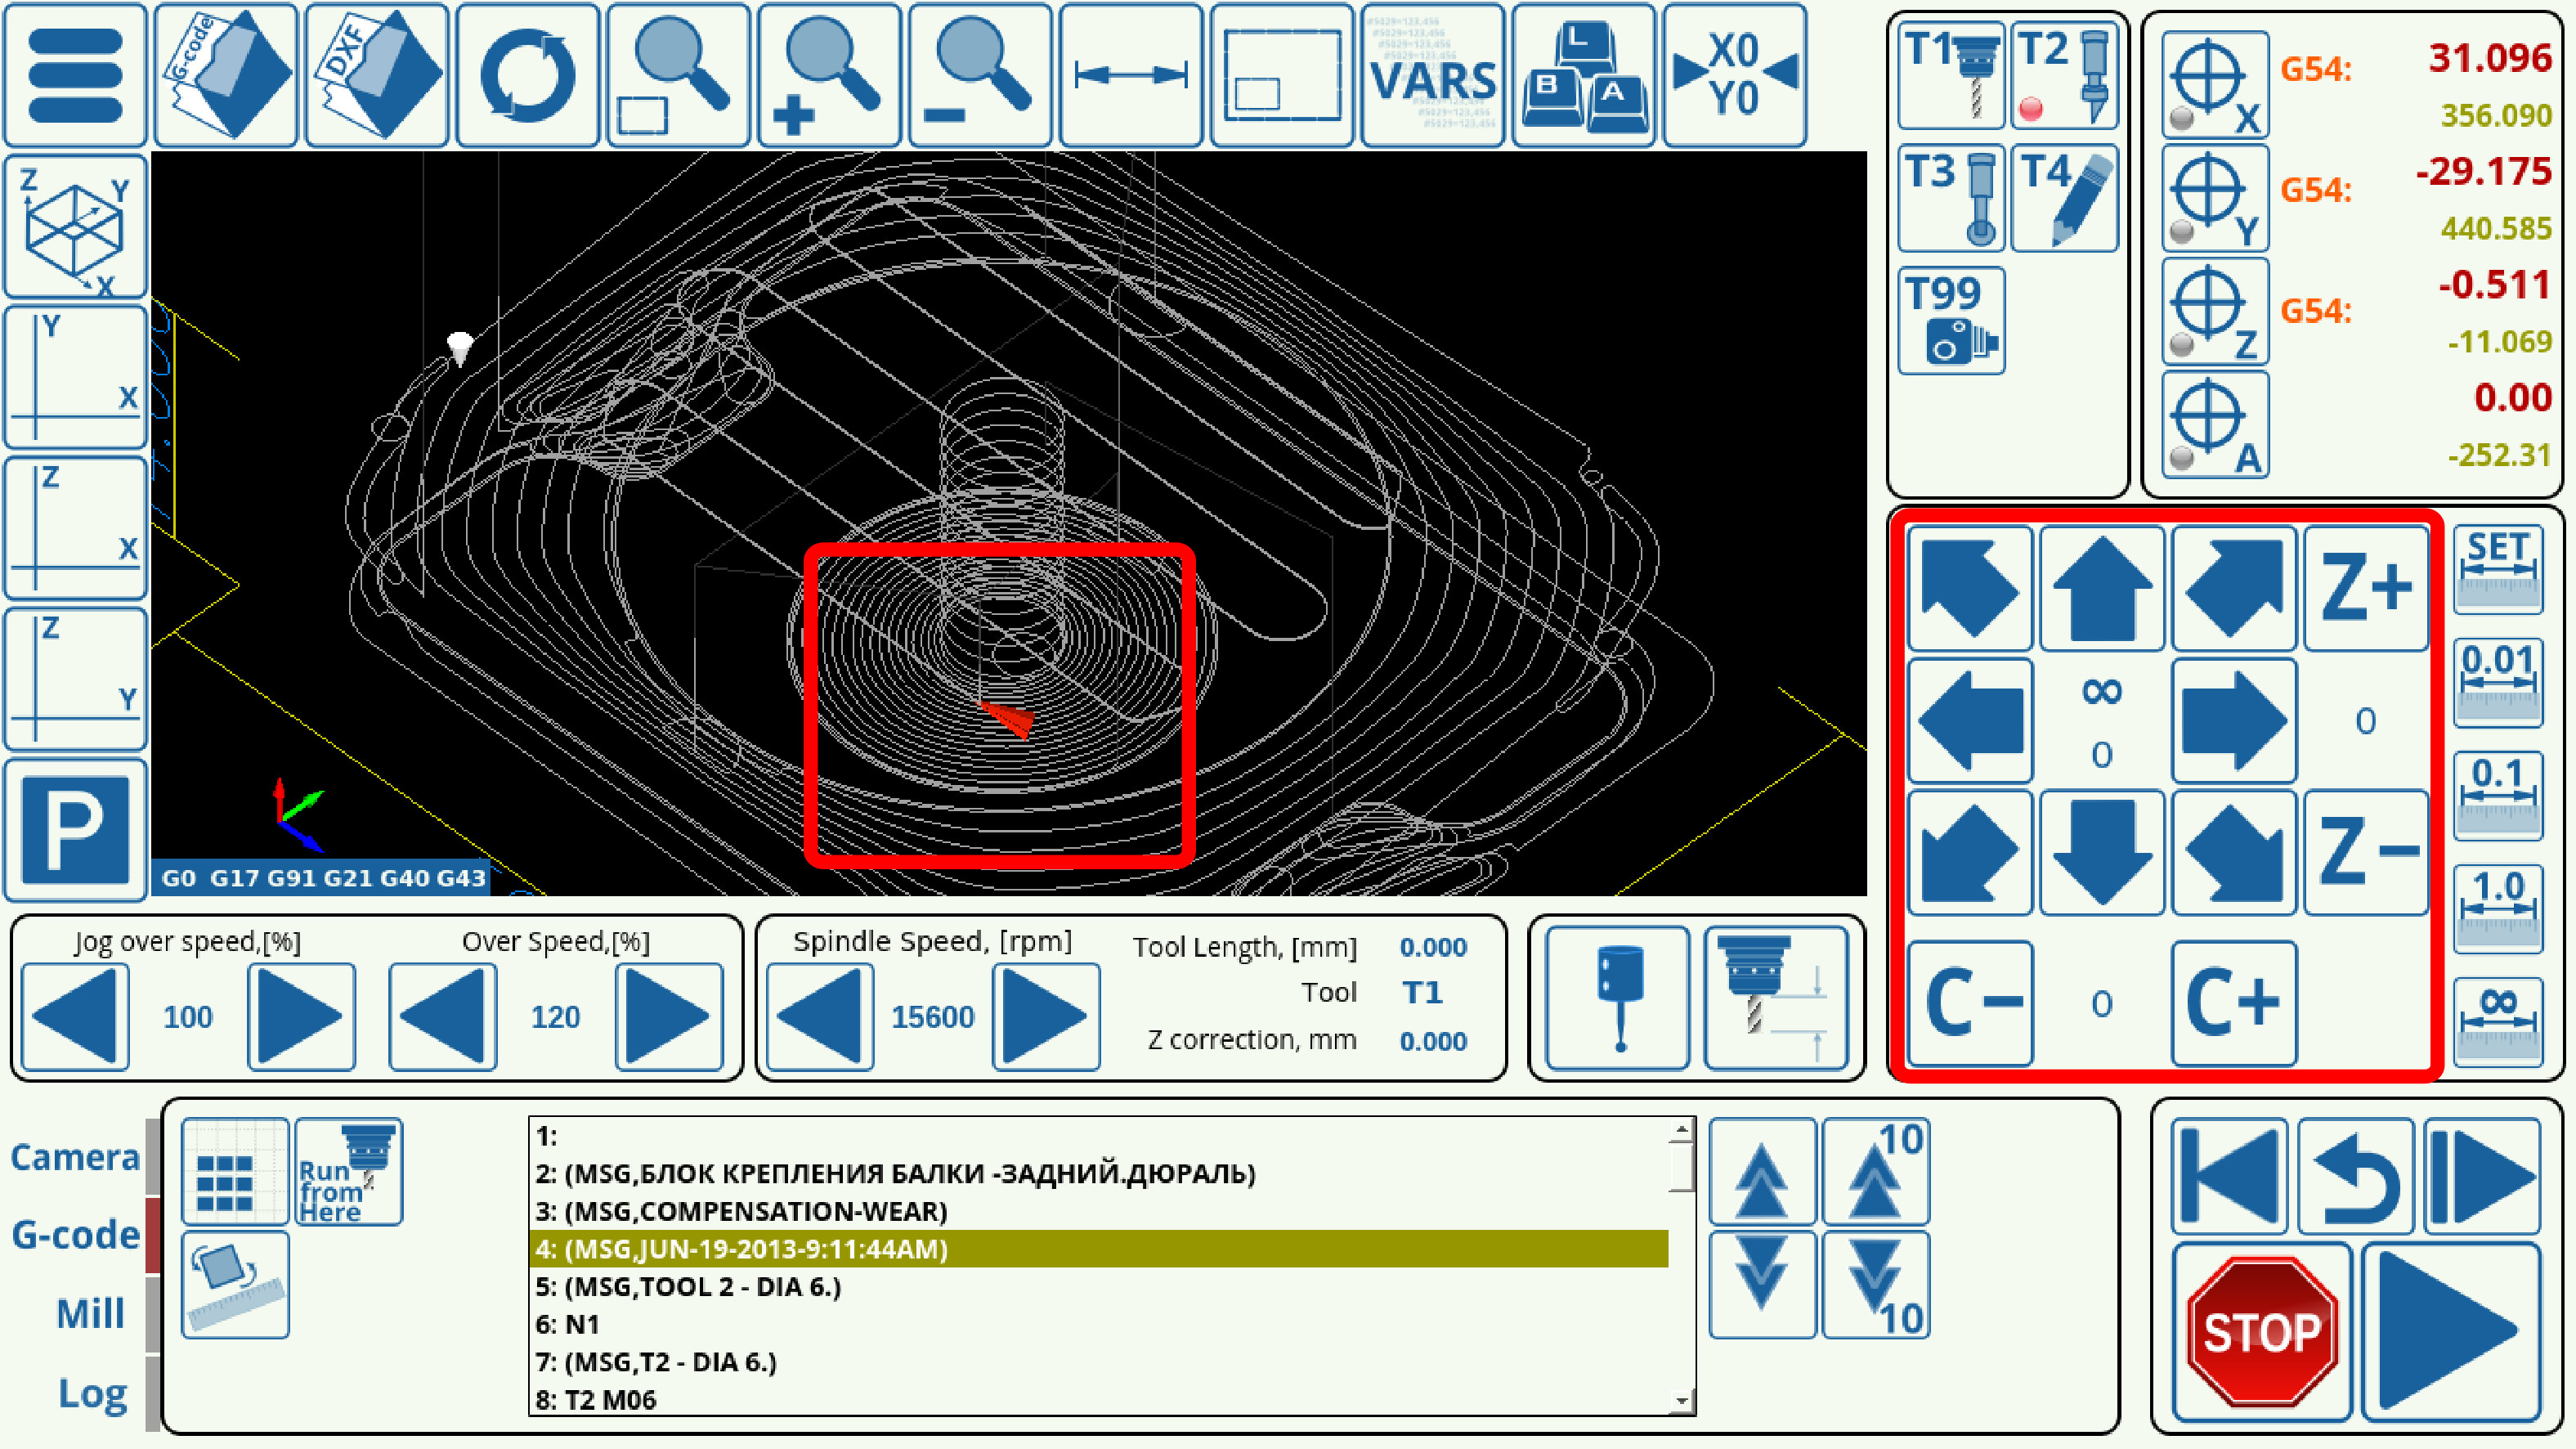This screenshot has height=1449, width=2576.
Task: Open the Mill tab
Action: click(90, 1313)
